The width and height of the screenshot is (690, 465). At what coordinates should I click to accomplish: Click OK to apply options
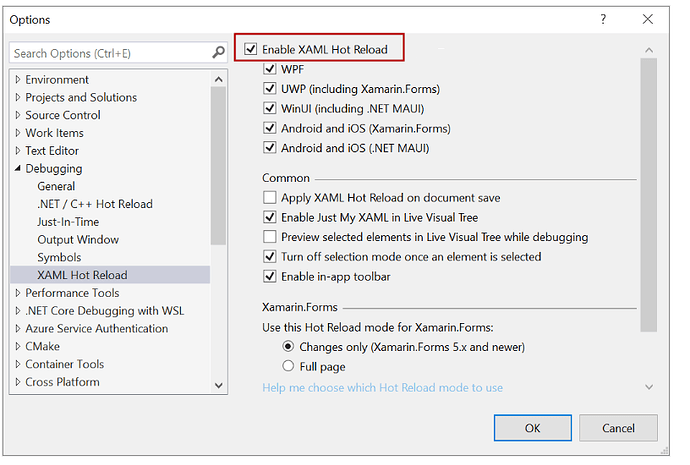[x=532, y=428]
